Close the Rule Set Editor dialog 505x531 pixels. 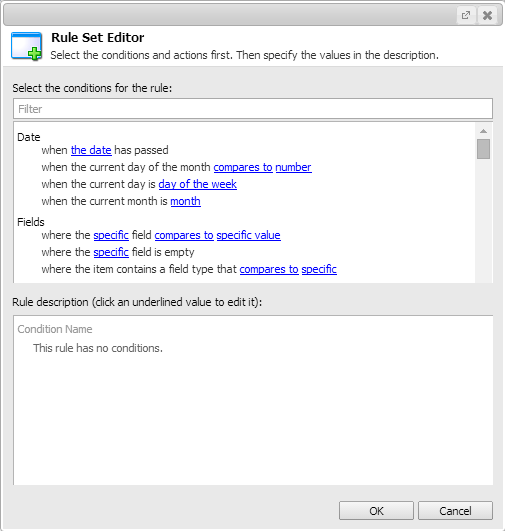coord(487,15)
